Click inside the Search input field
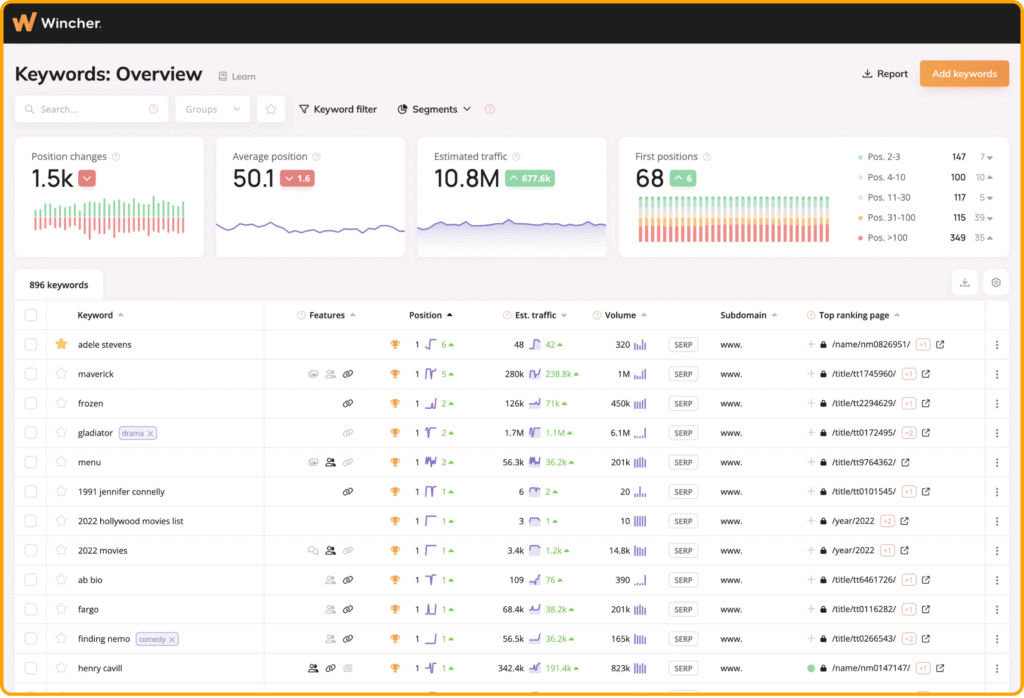1024x698 pixels. coord(90,109)
